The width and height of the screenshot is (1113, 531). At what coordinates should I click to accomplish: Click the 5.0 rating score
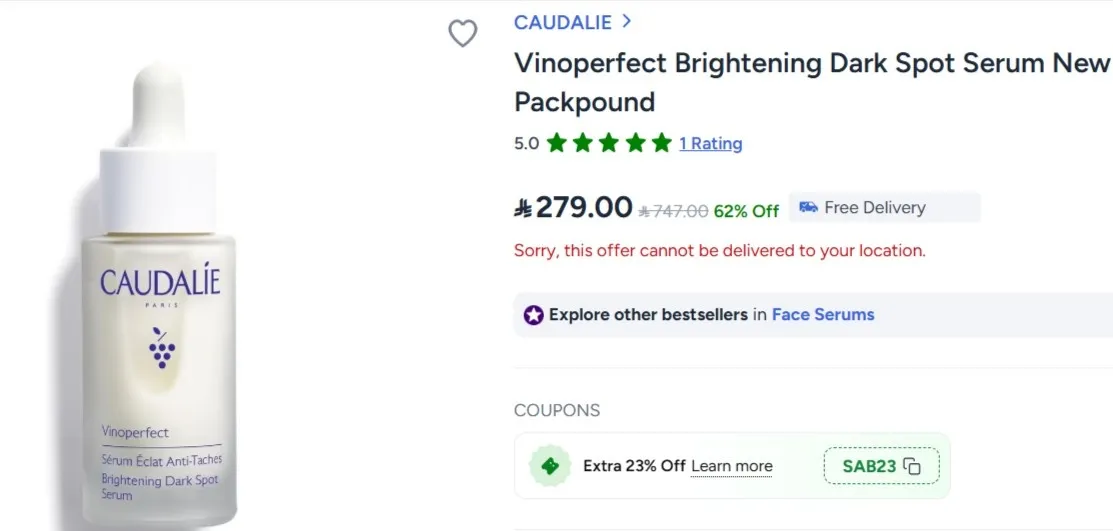pos(526,143)
